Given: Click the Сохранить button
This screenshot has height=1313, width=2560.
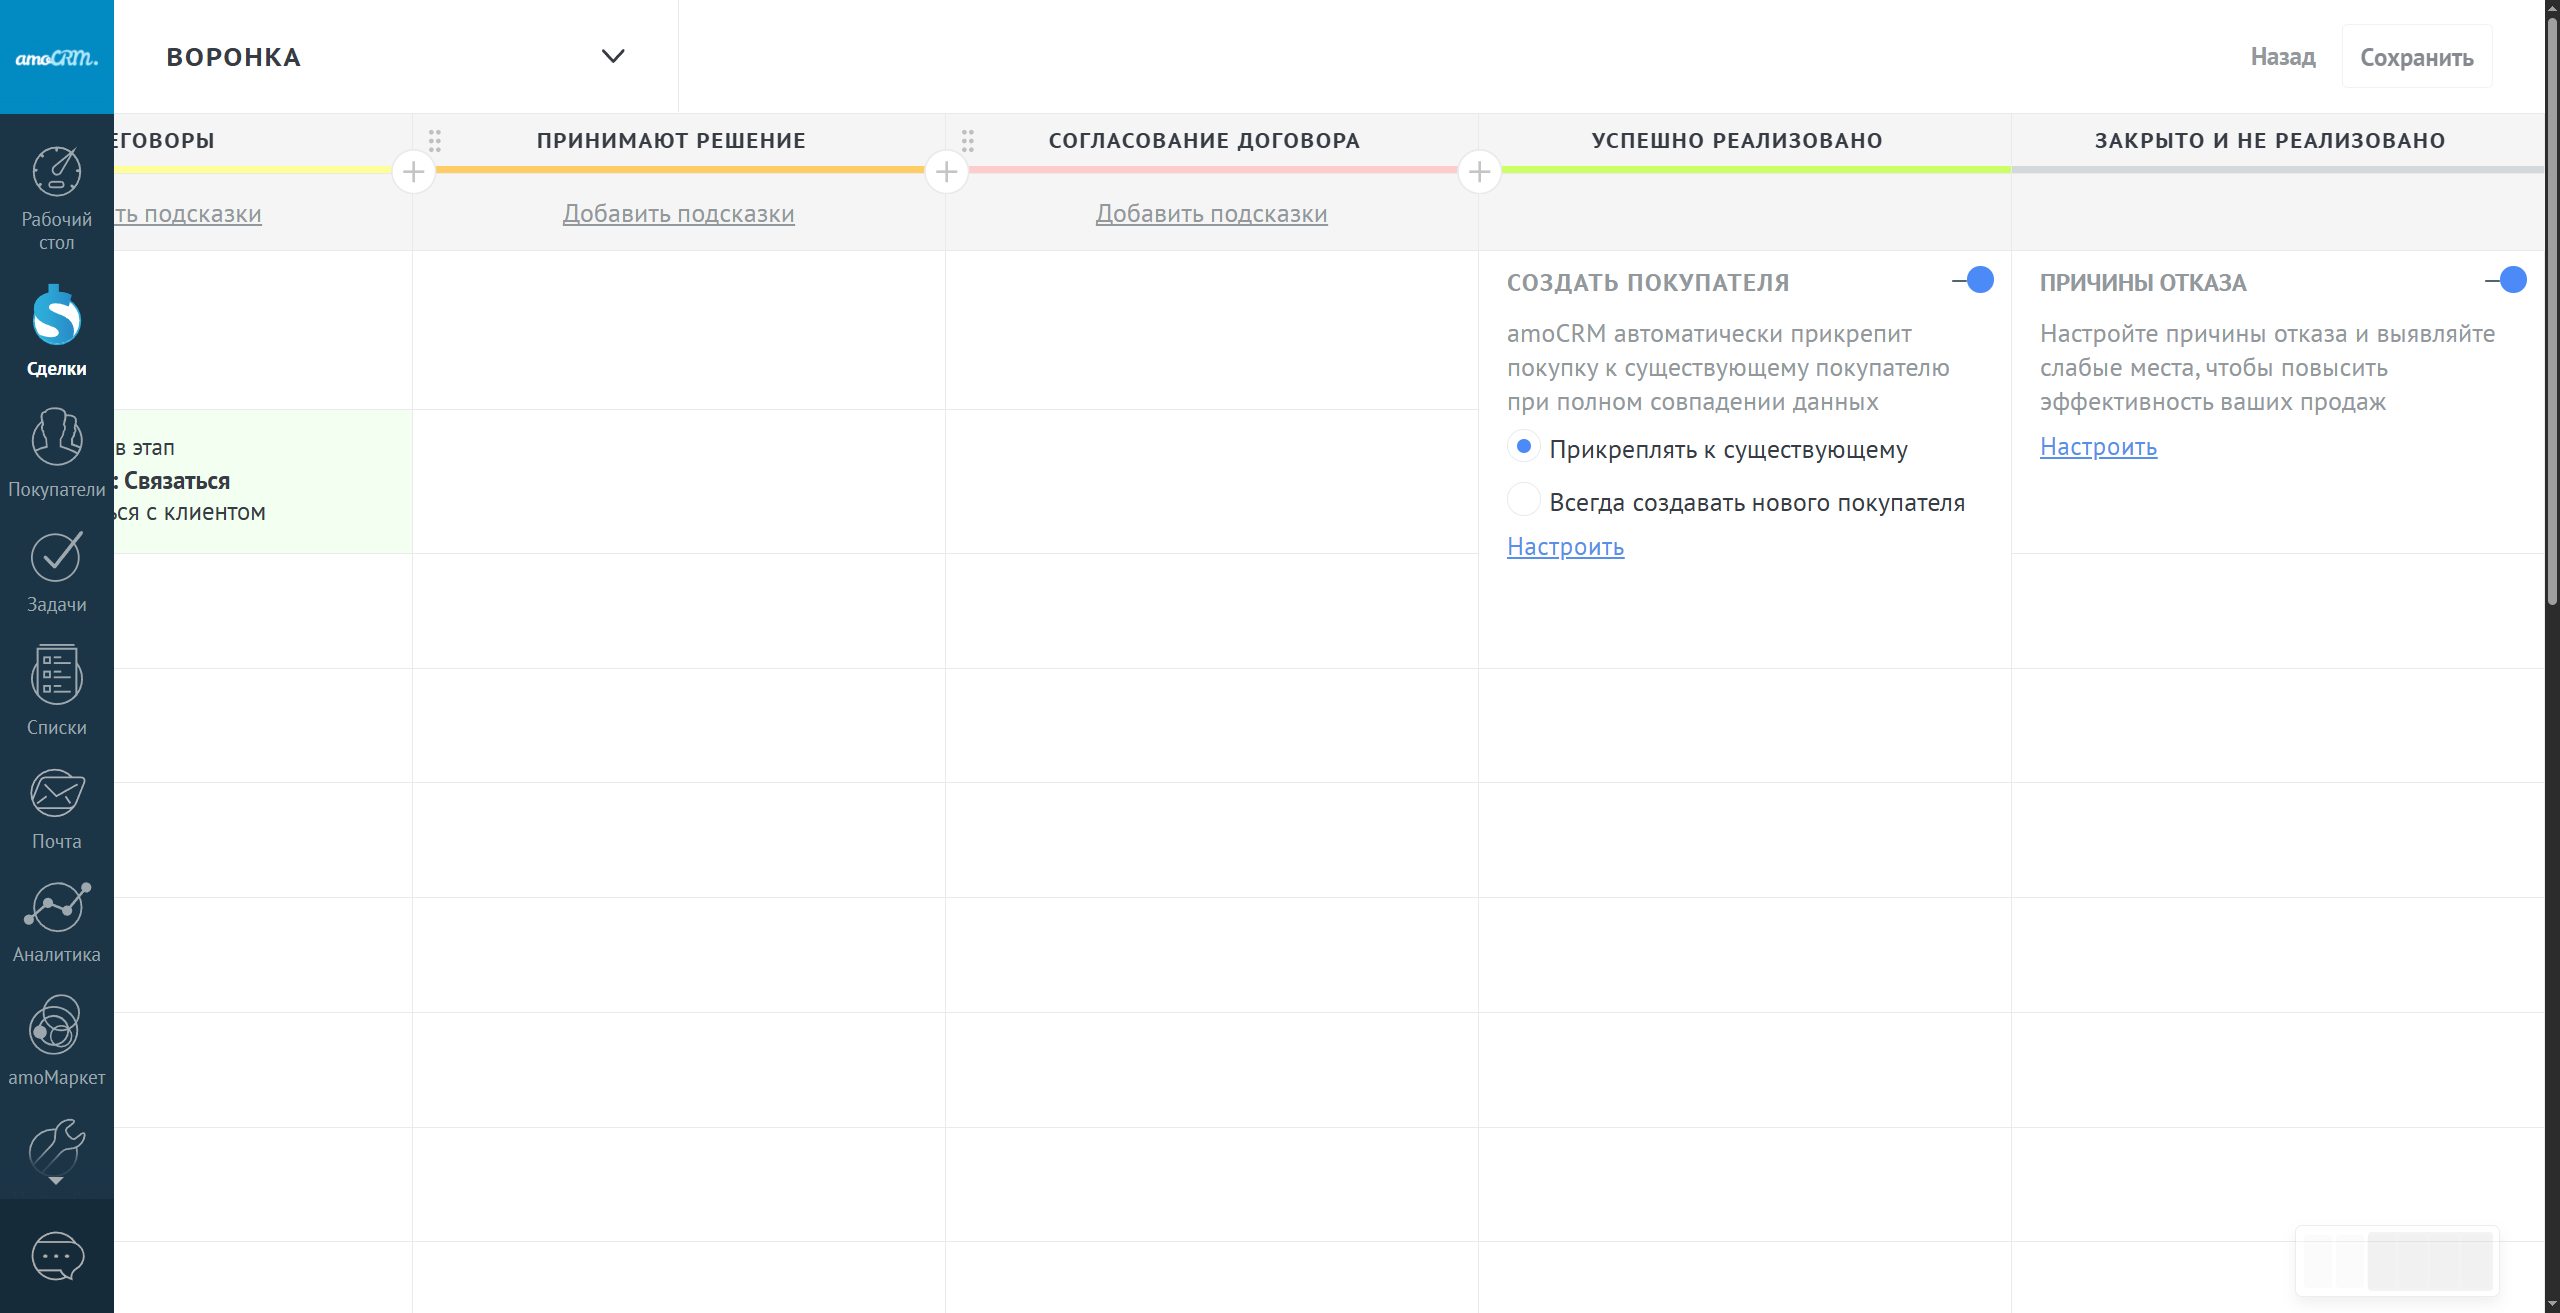Looking at the screenshot, I should [2416, 57].
